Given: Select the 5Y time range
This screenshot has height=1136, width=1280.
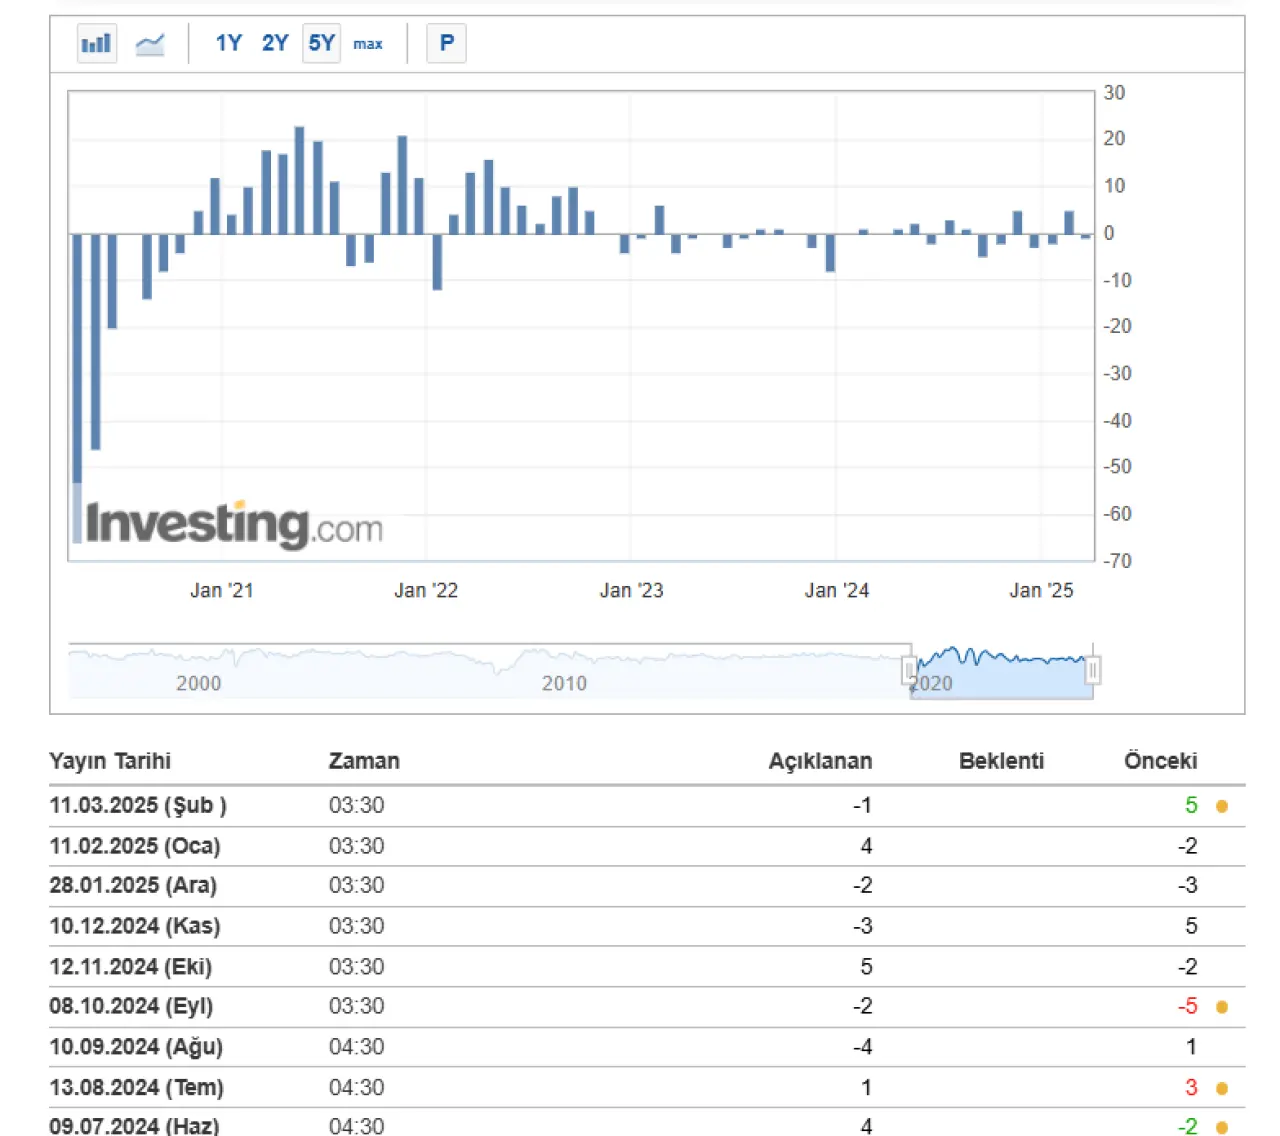Looking at the screenshot, I should pyautogui.click(x=321, y=43).
